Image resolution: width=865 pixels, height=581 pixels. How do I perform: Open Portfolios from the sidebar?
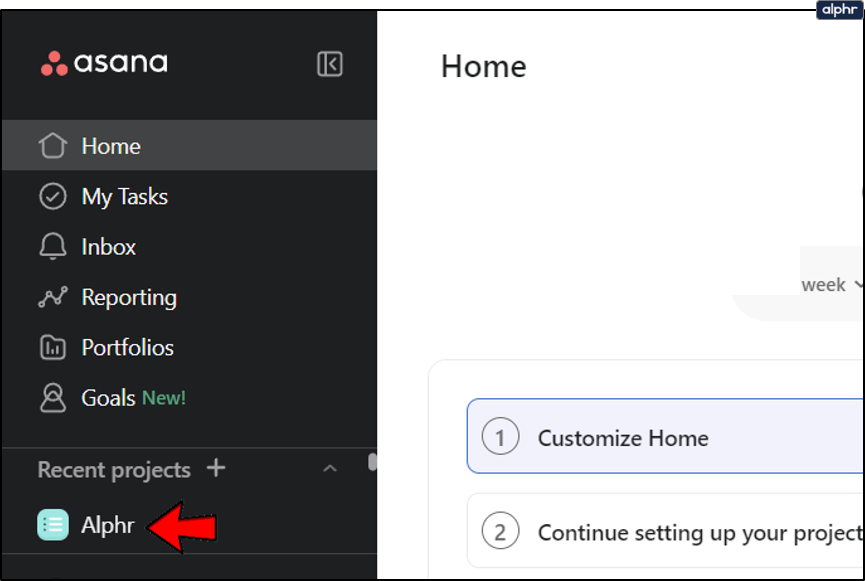127,348
